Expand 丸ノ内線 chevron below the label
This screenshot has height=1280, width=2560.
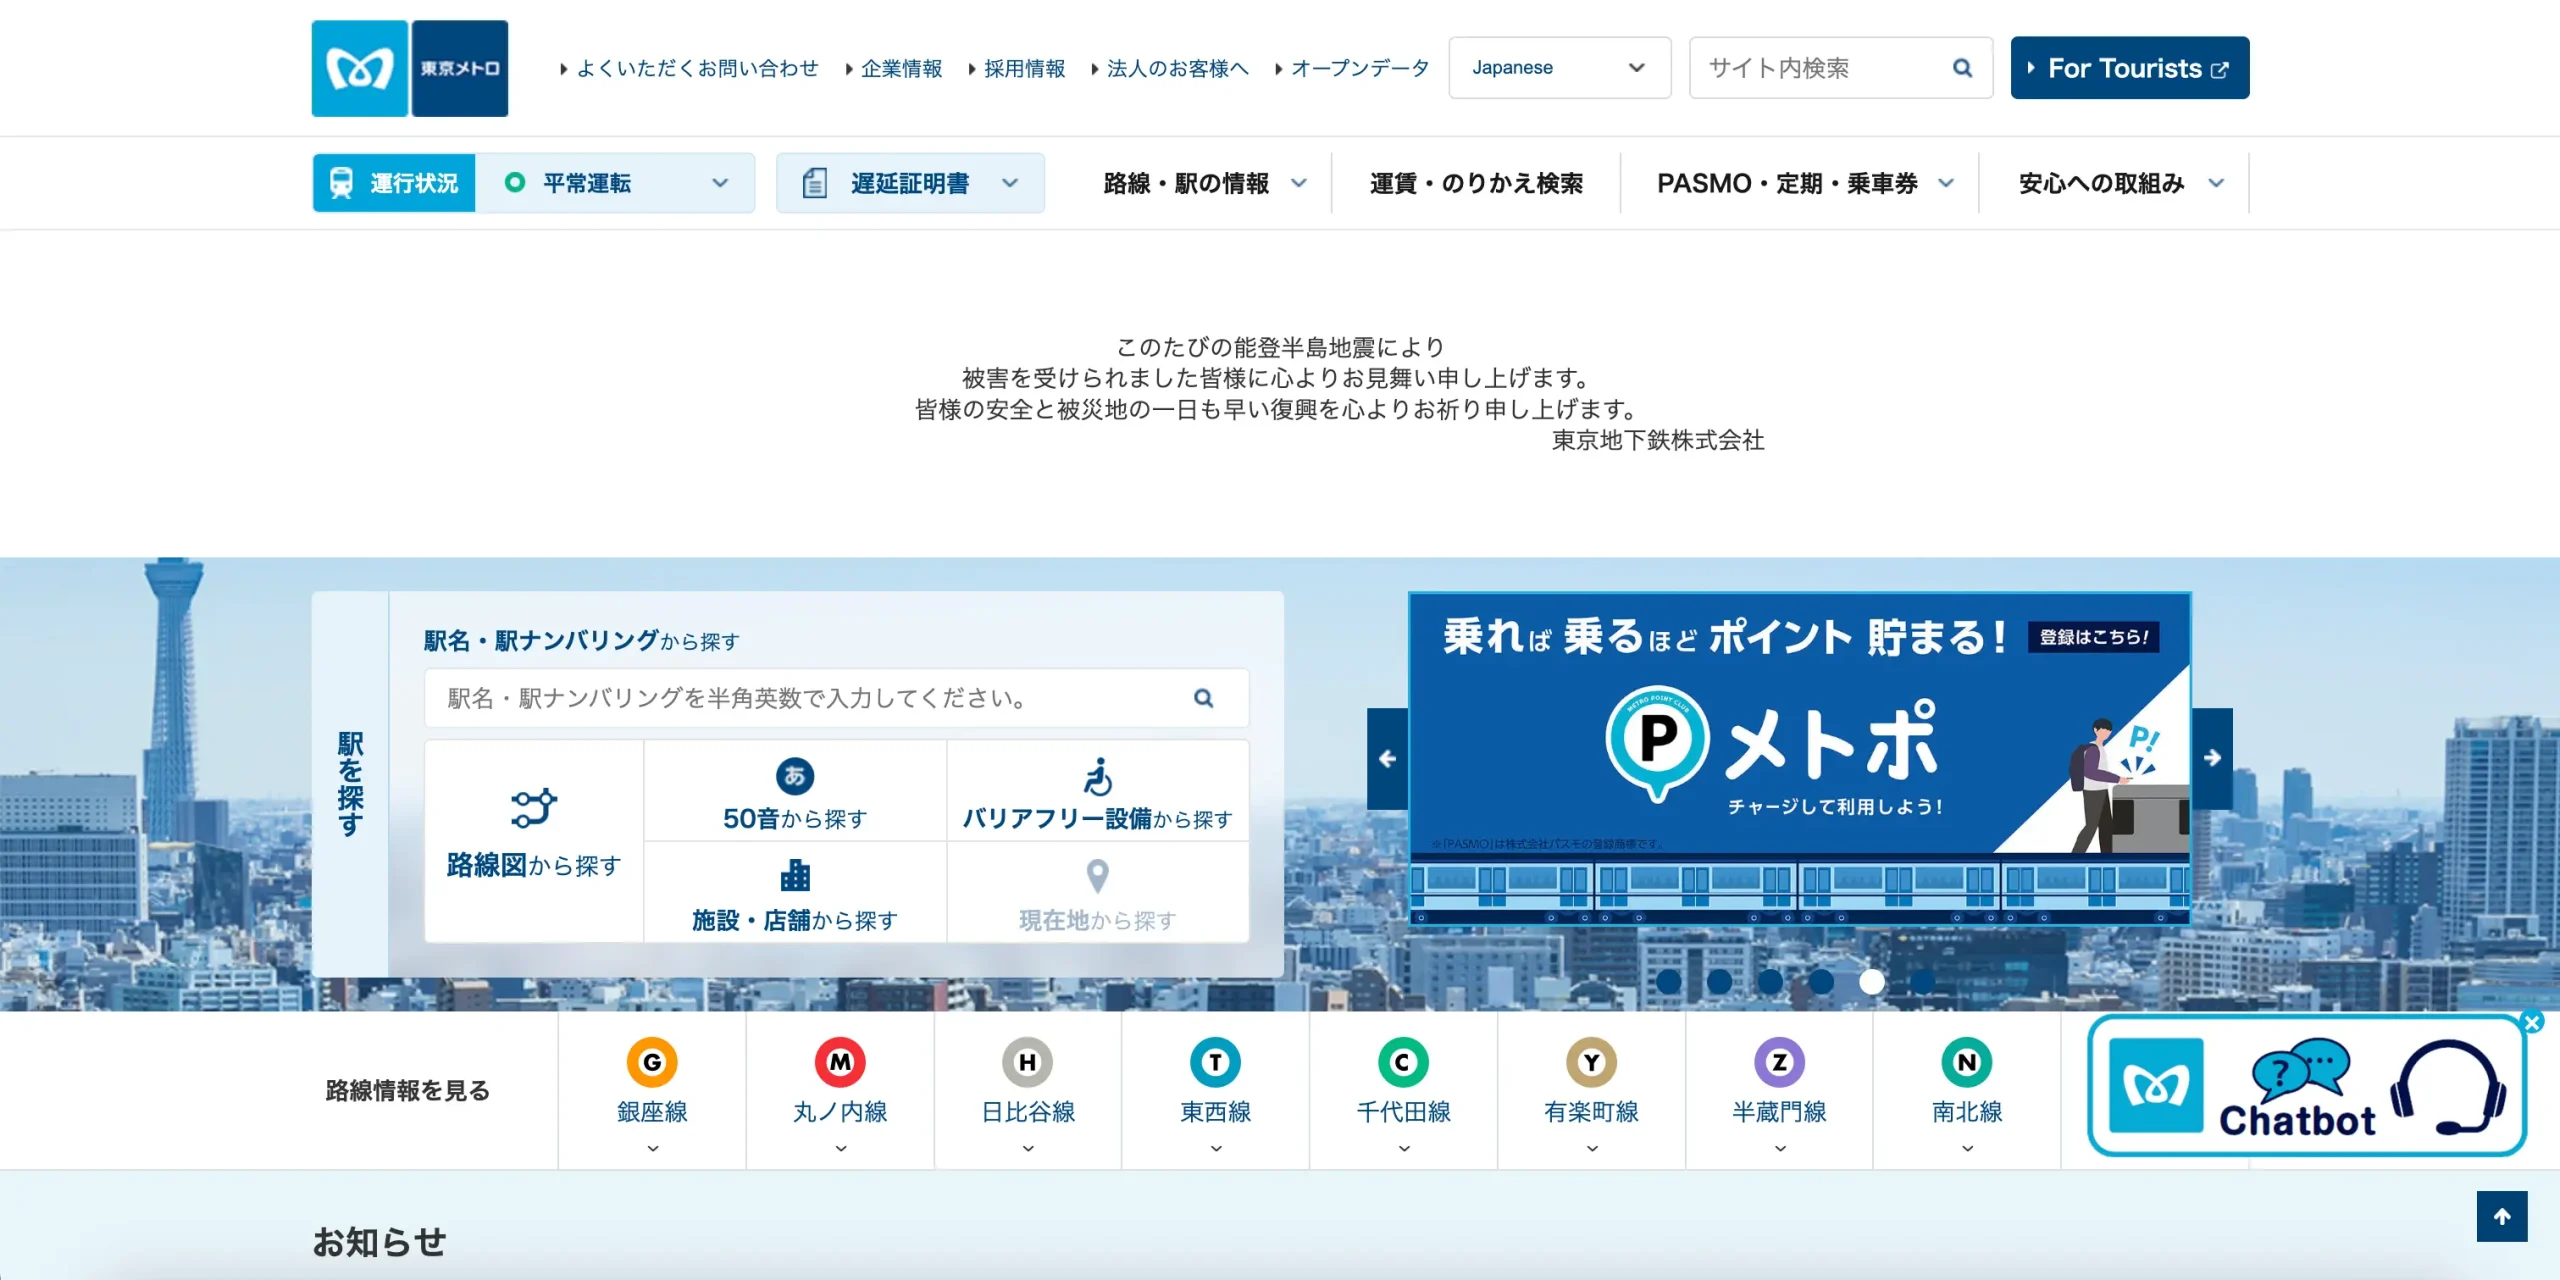[x=841, y=1149]
